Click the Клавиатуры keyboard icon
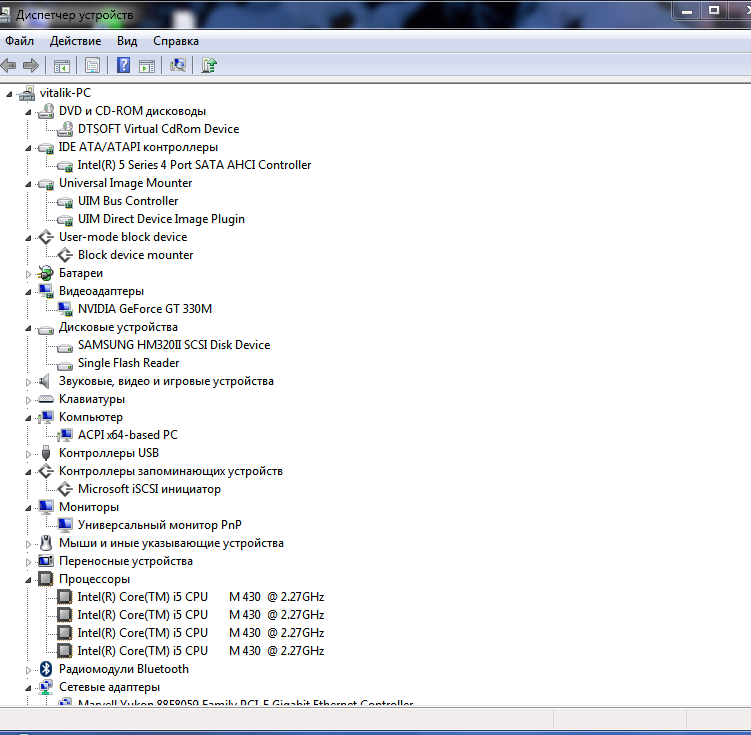 46,399
